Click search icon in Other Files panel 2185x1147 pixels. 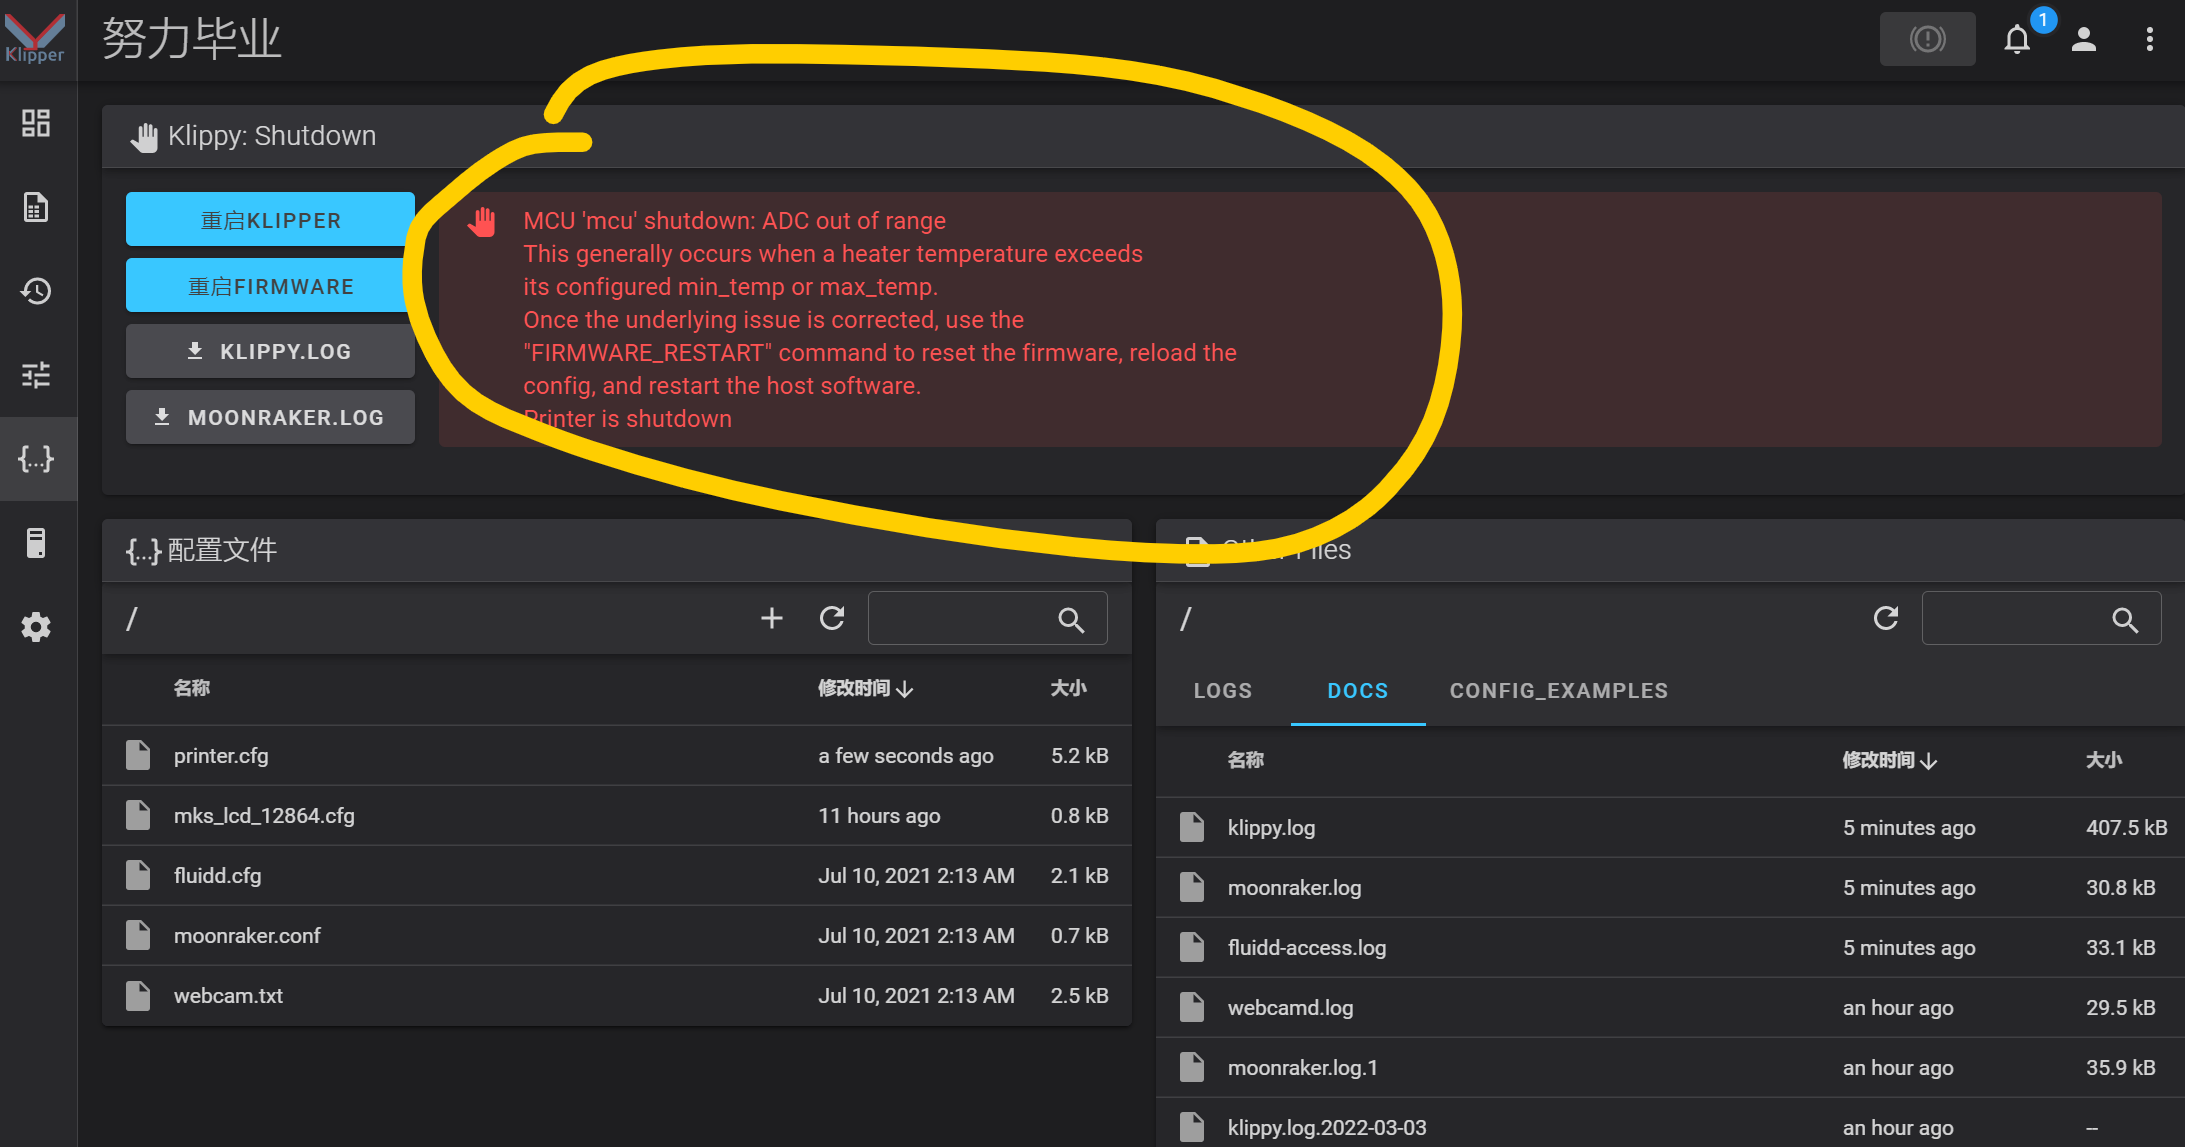tap(2125, 620)
